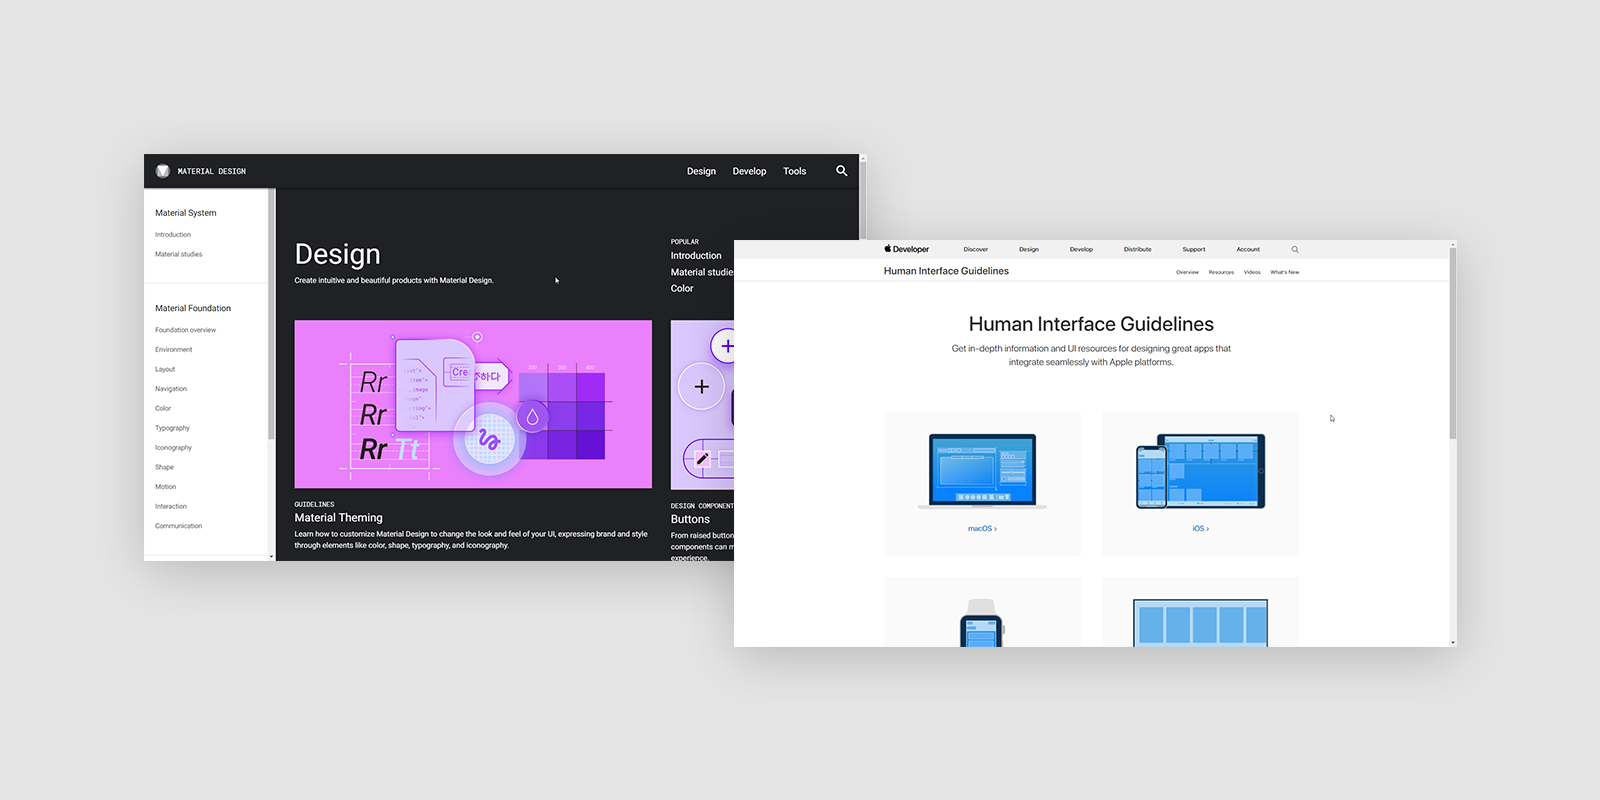Select Account in Apple Developer nav
The height and width of the screenshot is (800, 1600).
[1248, 249]
